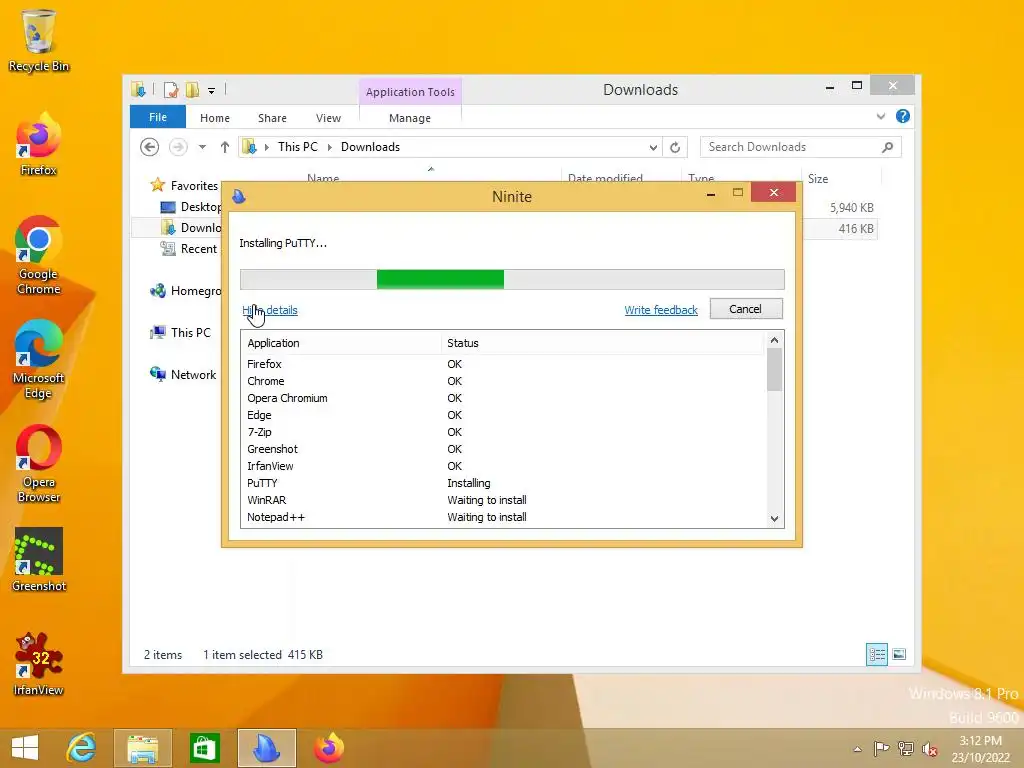The height and width of the screenshot is (768, 1024).
Task: Click Downloads in the address breadcrumb
Action: pos(370,147)
